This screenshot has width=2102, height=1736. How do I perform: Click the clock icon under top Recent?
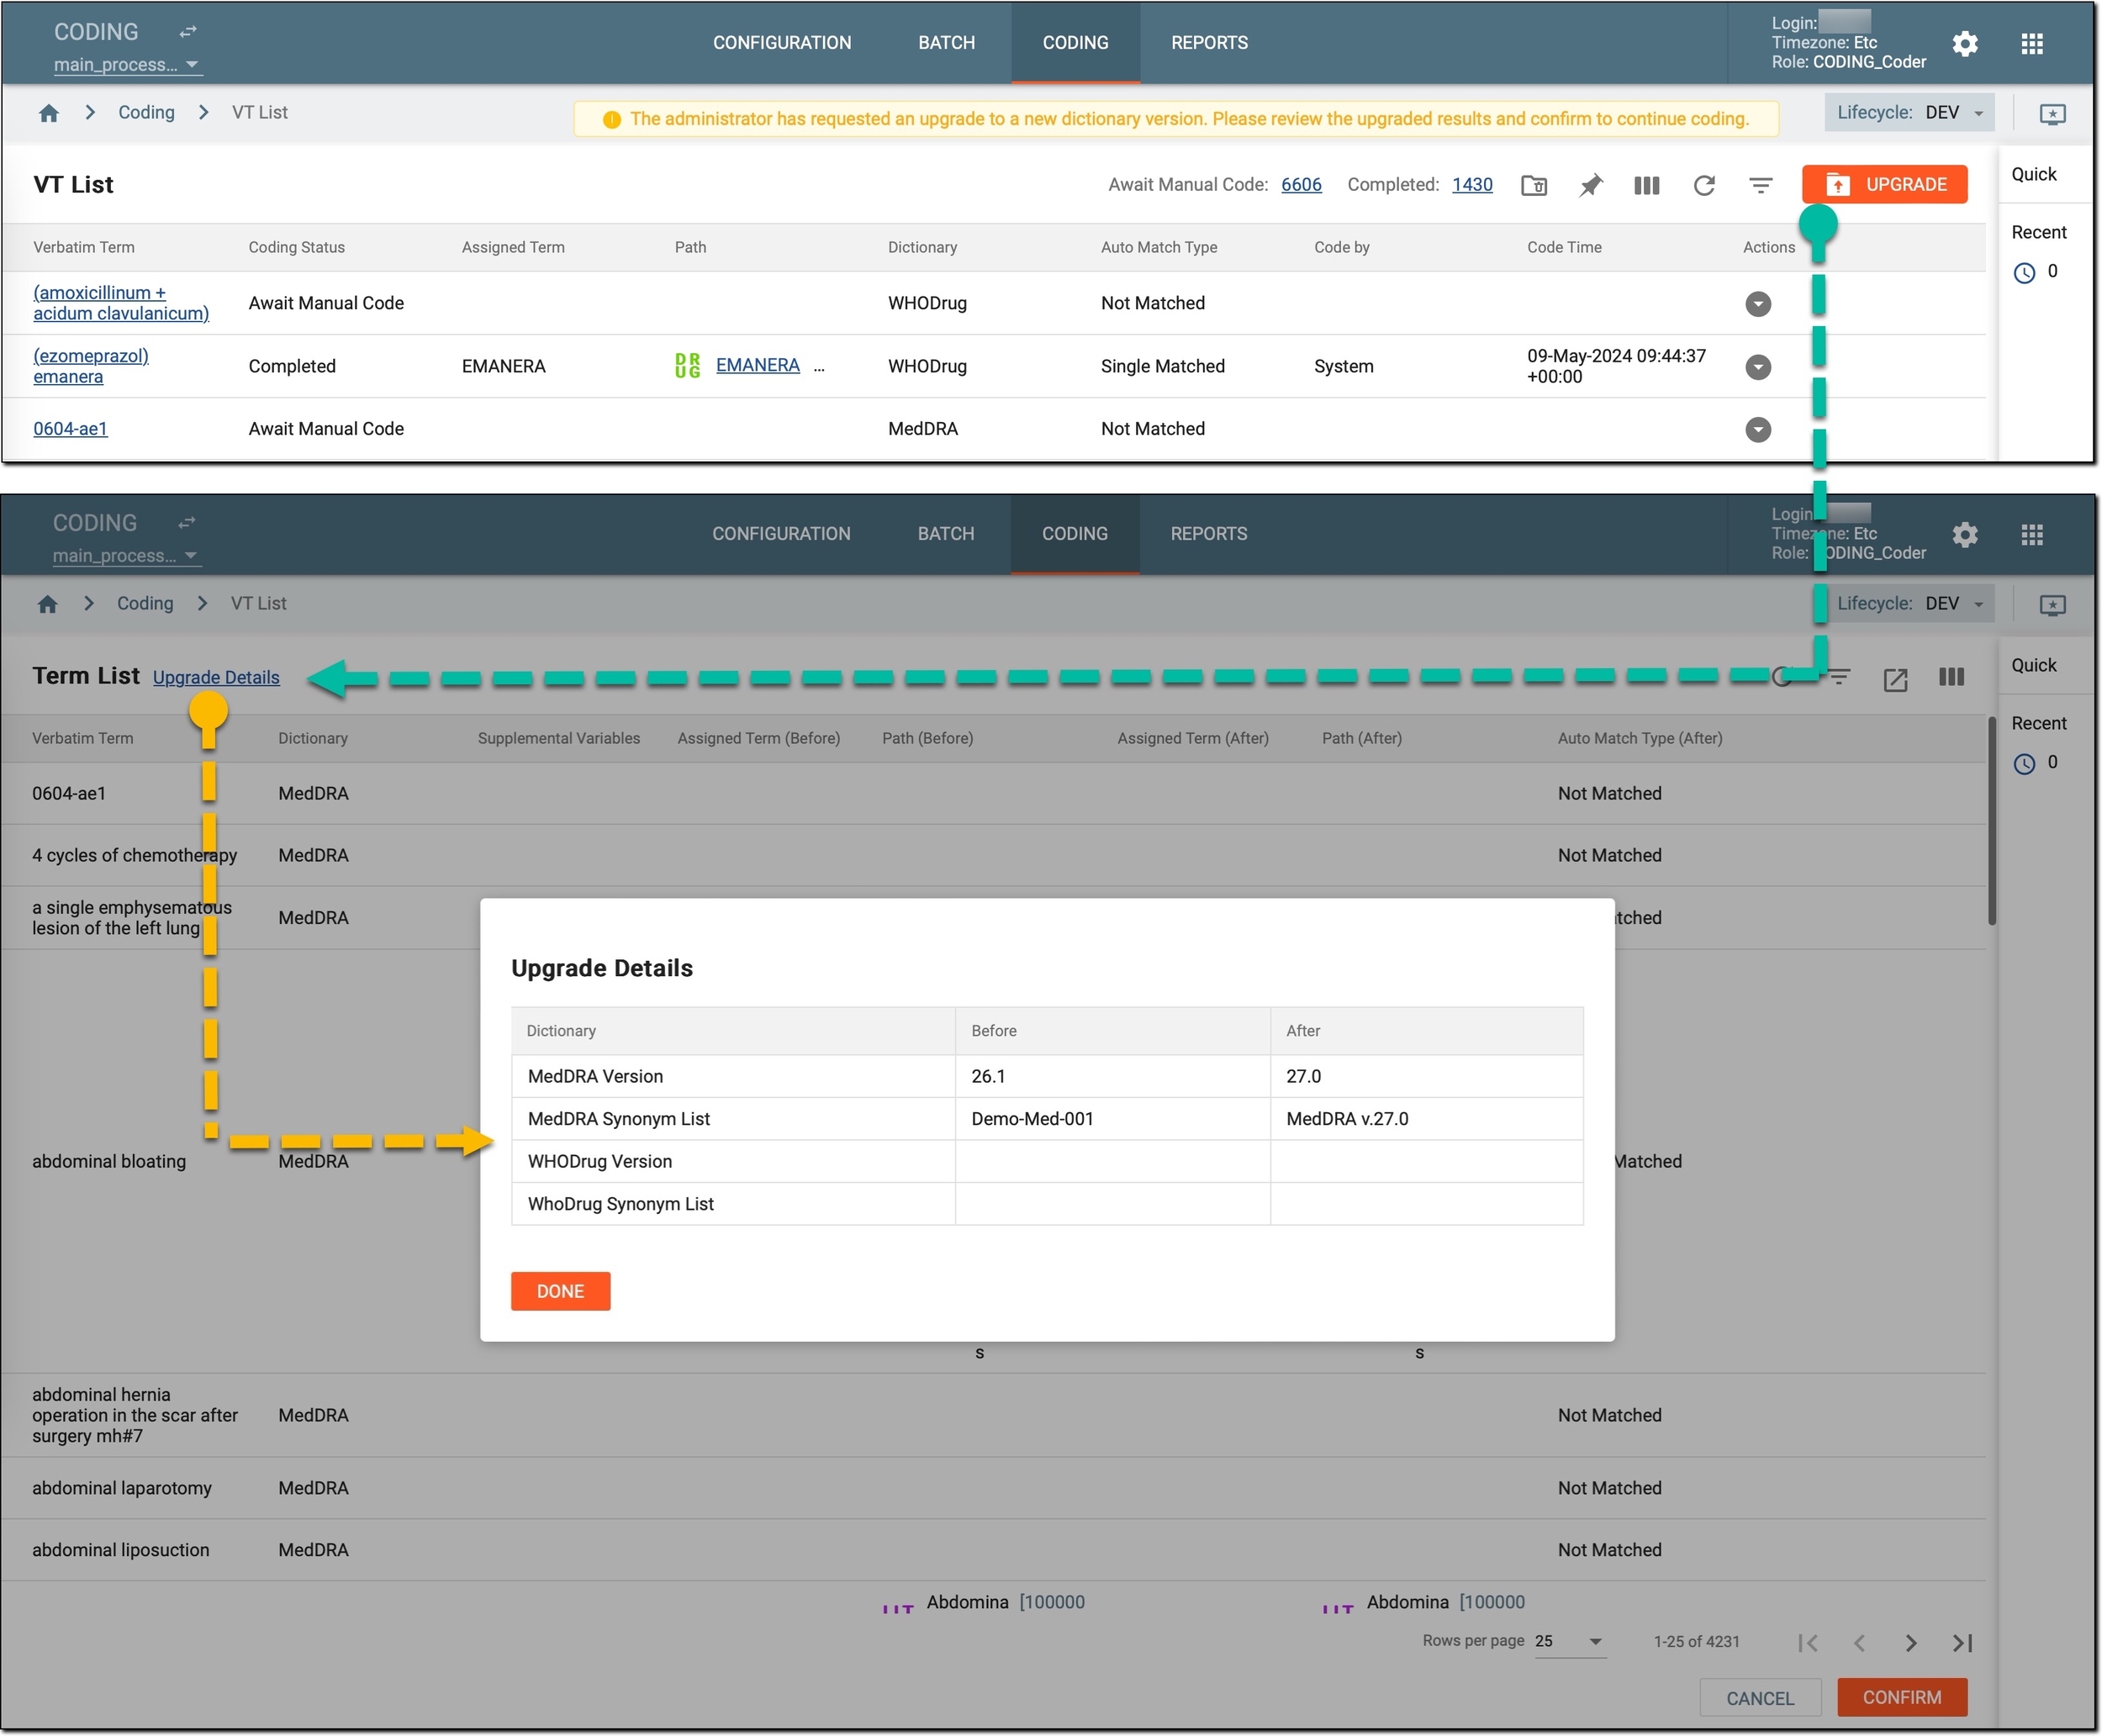click(2024, 272)
